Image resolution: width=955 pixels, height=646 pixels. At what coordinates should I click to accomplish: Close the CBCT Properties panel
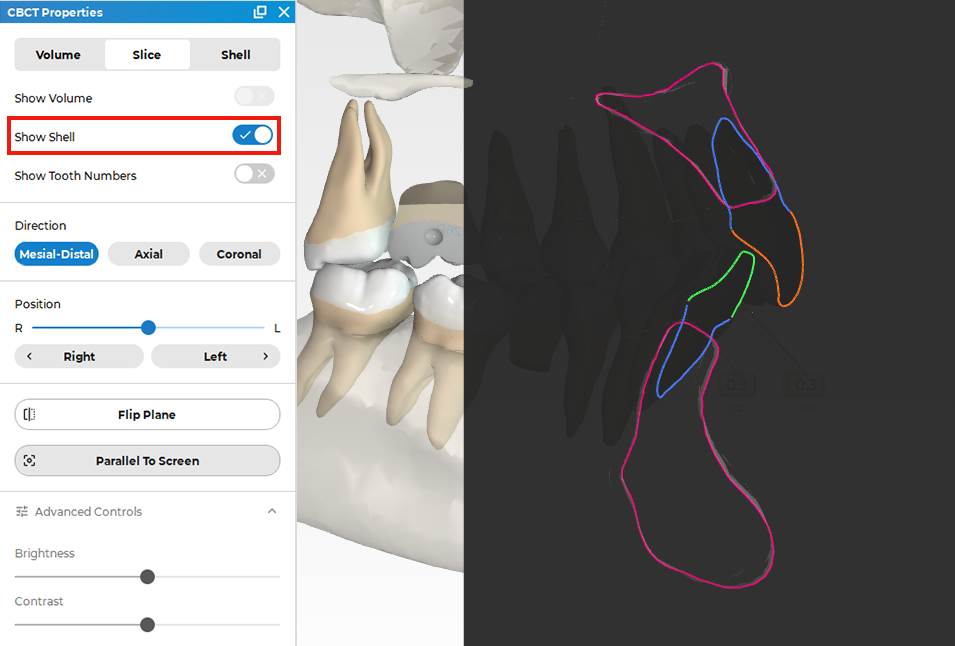[x=284, y=12]
